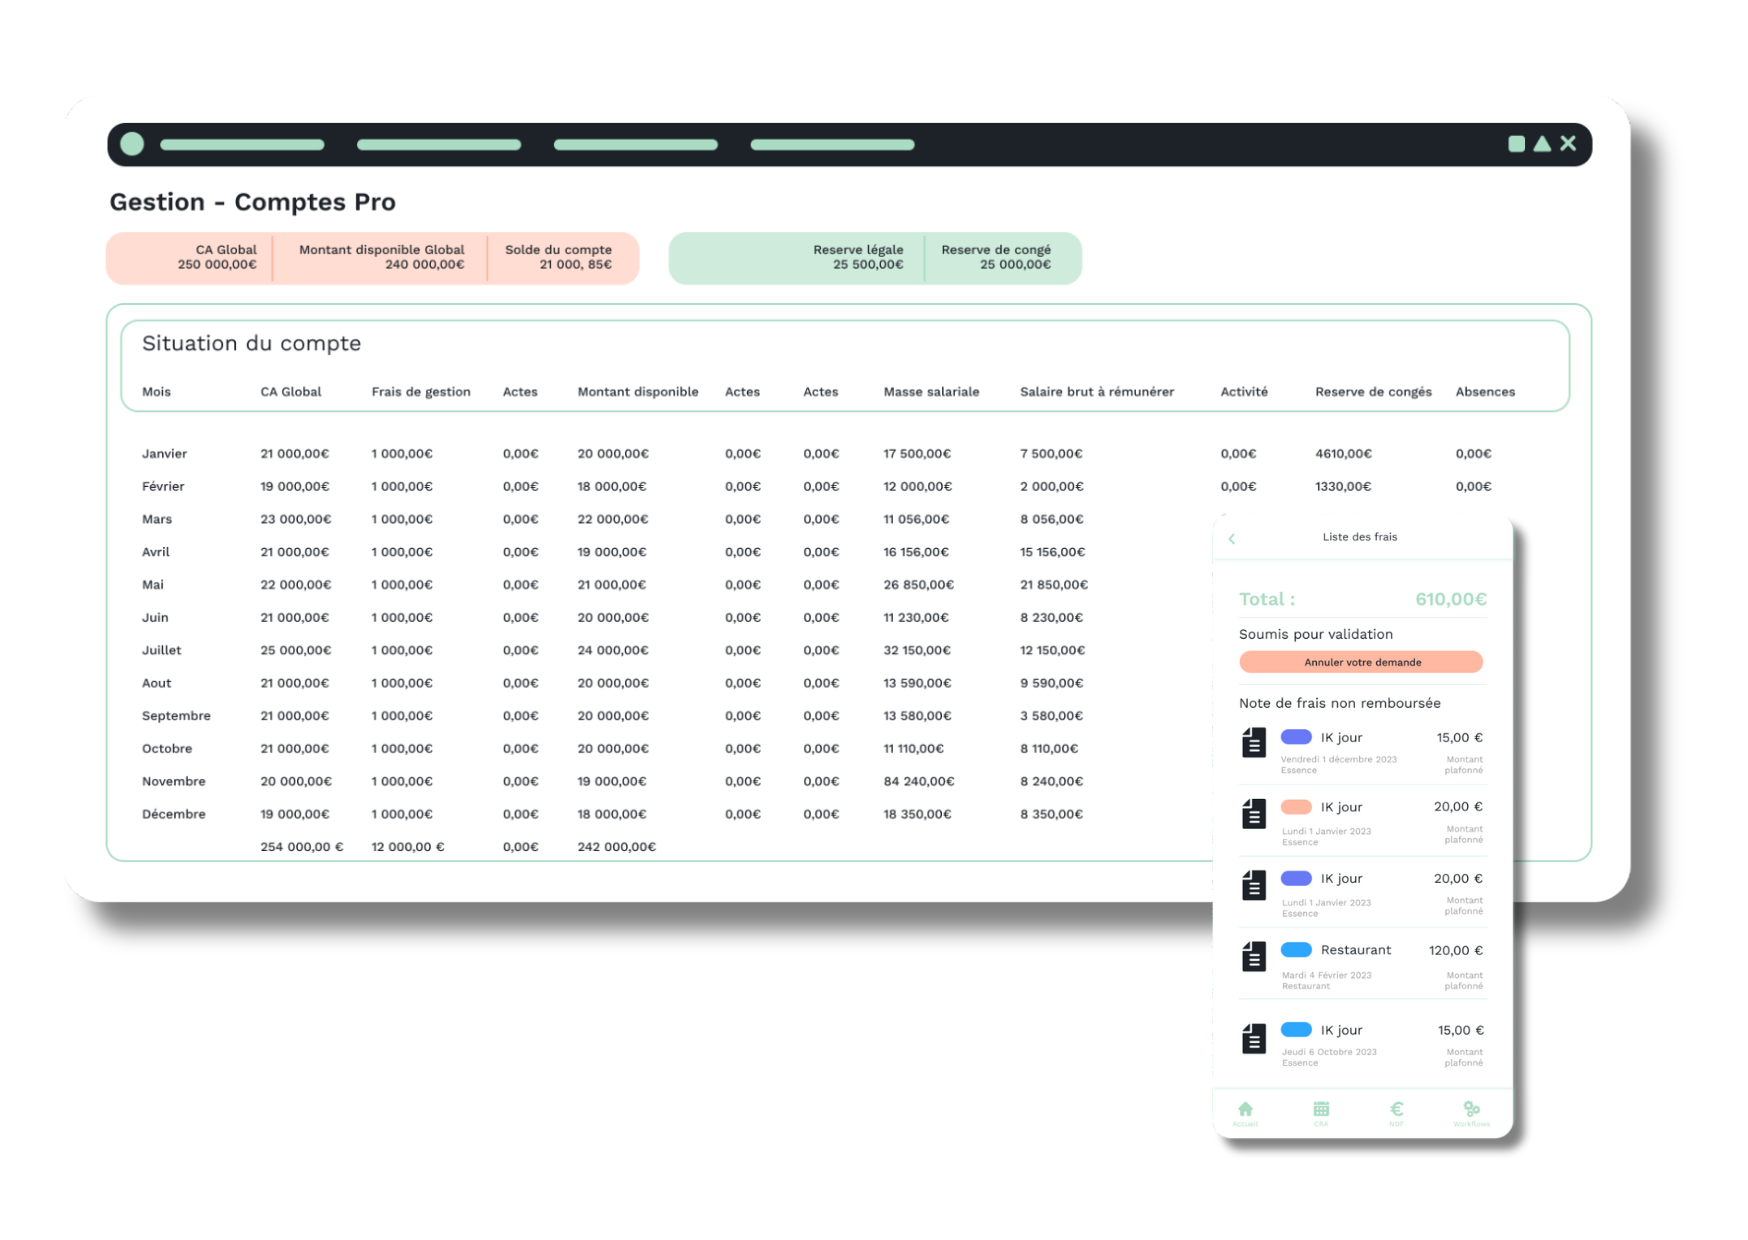1748x1240 pixels.
Task: Click the blue pill on Restaurant expense
Action: pyautogui.click(x=1296, y=950)
